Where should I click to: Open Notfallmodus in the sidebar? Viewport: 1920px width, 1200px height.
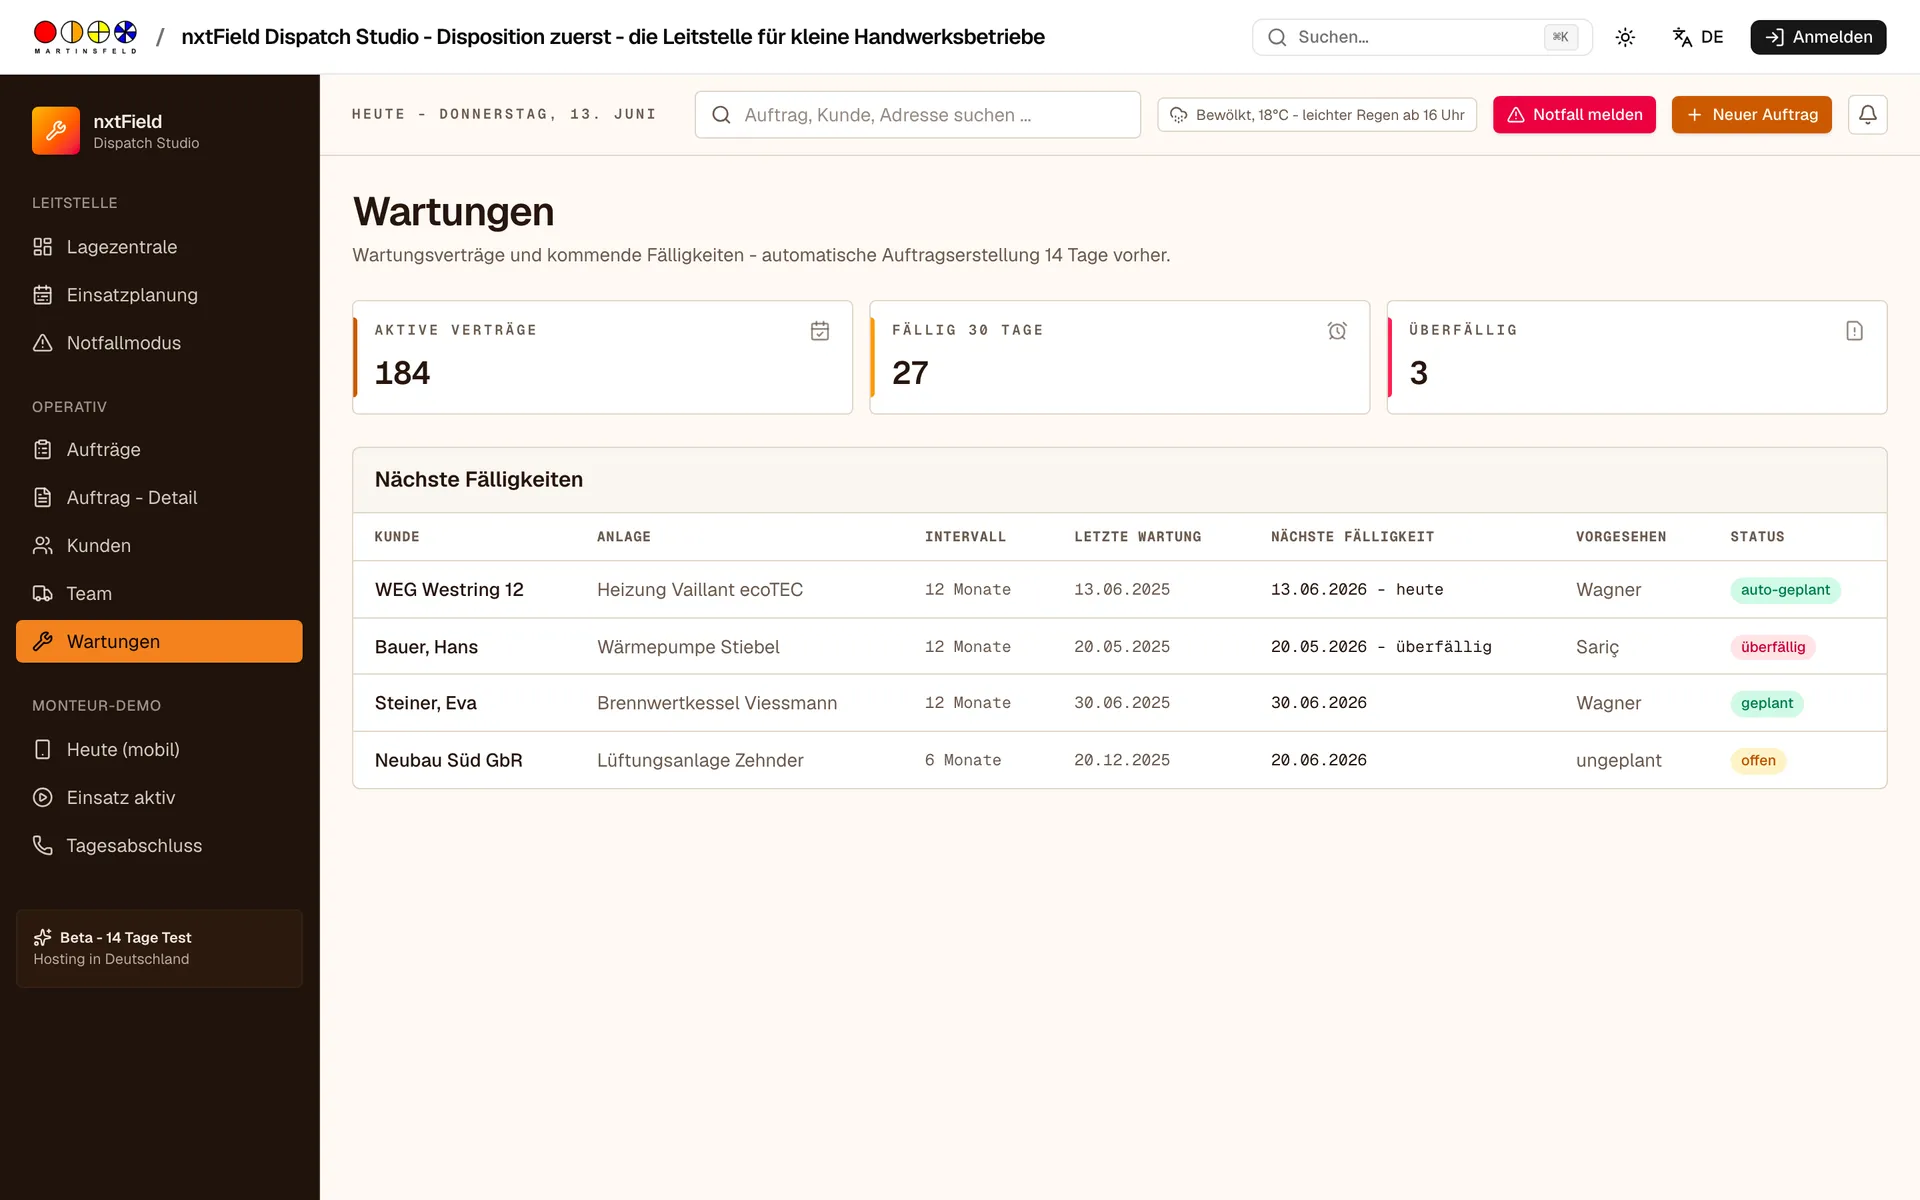tap(159, 343)
